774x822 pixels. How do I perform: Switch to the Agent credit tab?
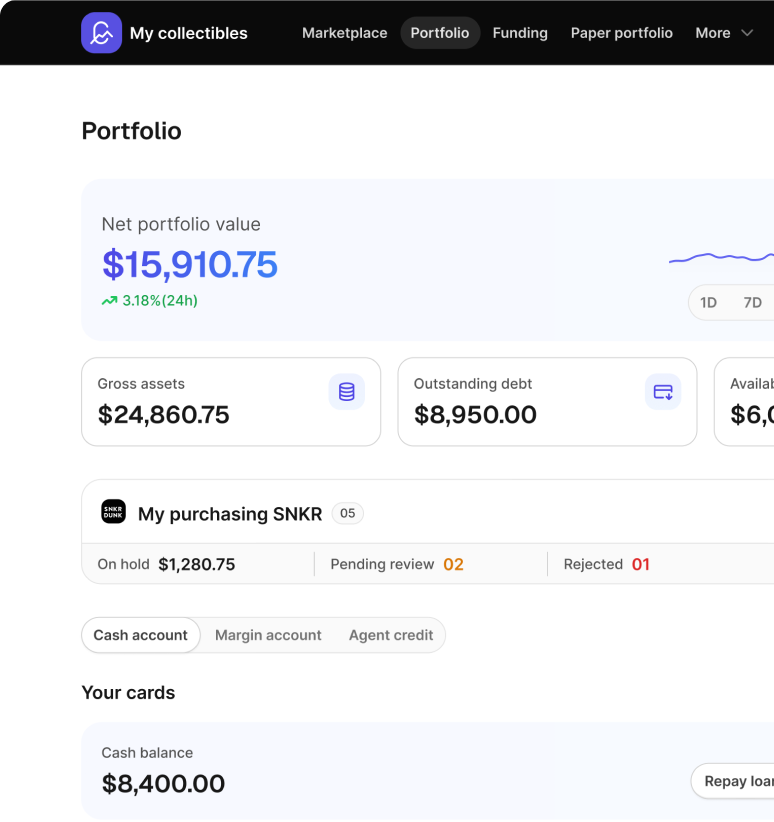point(391,635)
